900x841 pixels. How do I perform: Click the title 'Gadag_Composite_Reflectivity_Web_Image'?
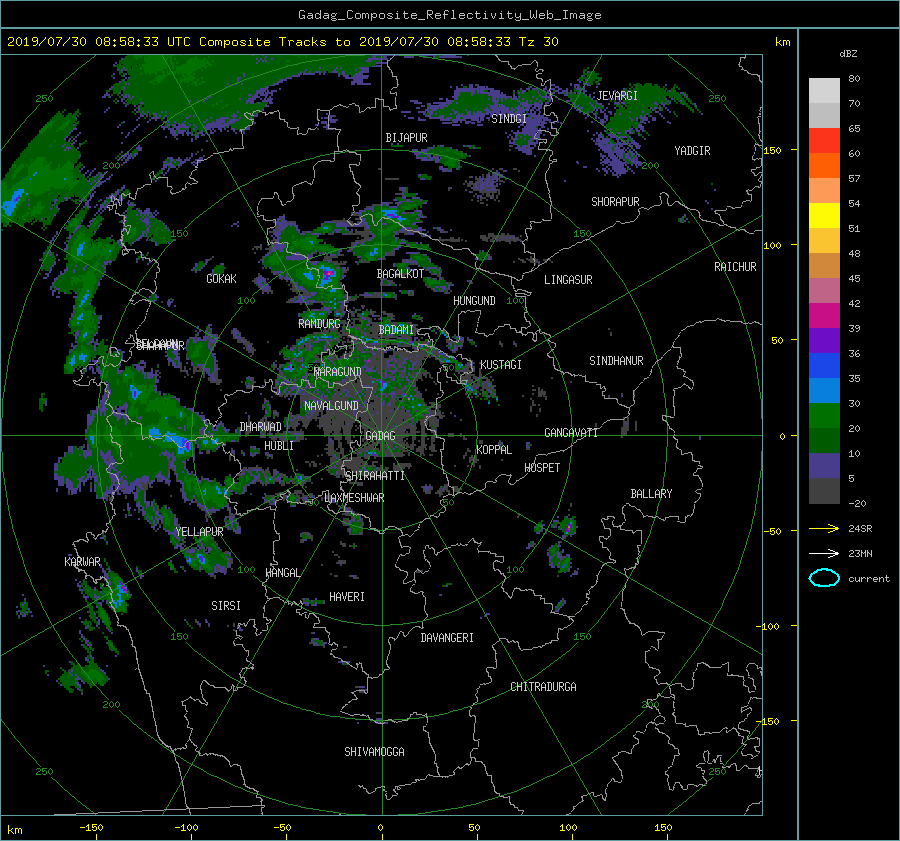pyautogui.click(x=449, y=15)
